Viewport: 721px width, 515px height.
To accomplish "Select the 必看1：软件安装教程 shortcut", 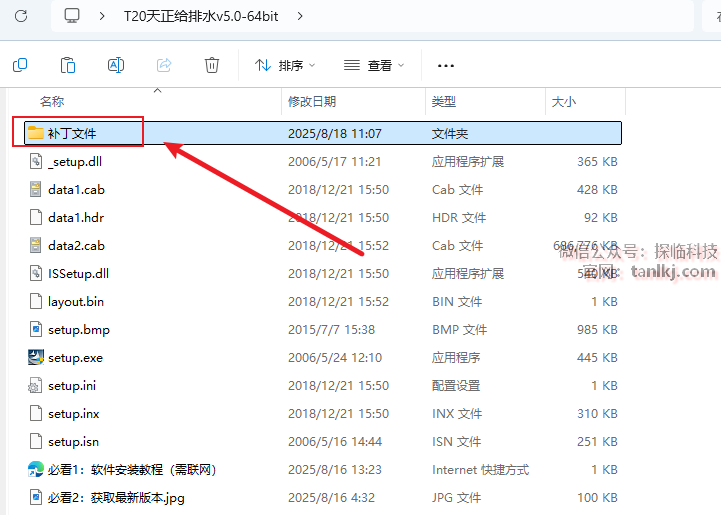I will pos(132,469).
